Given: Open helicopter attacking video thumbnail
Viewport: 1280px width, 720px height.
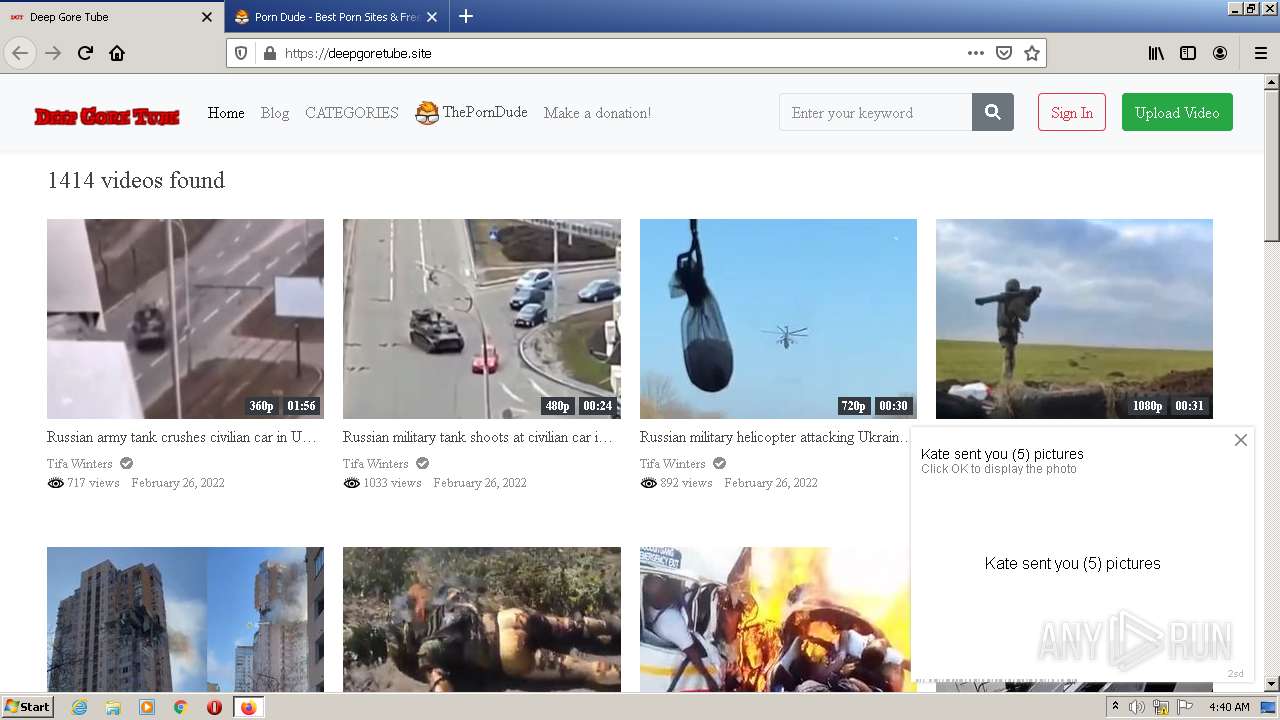Looking at the screenshot, I should click(x=778, y=319).
